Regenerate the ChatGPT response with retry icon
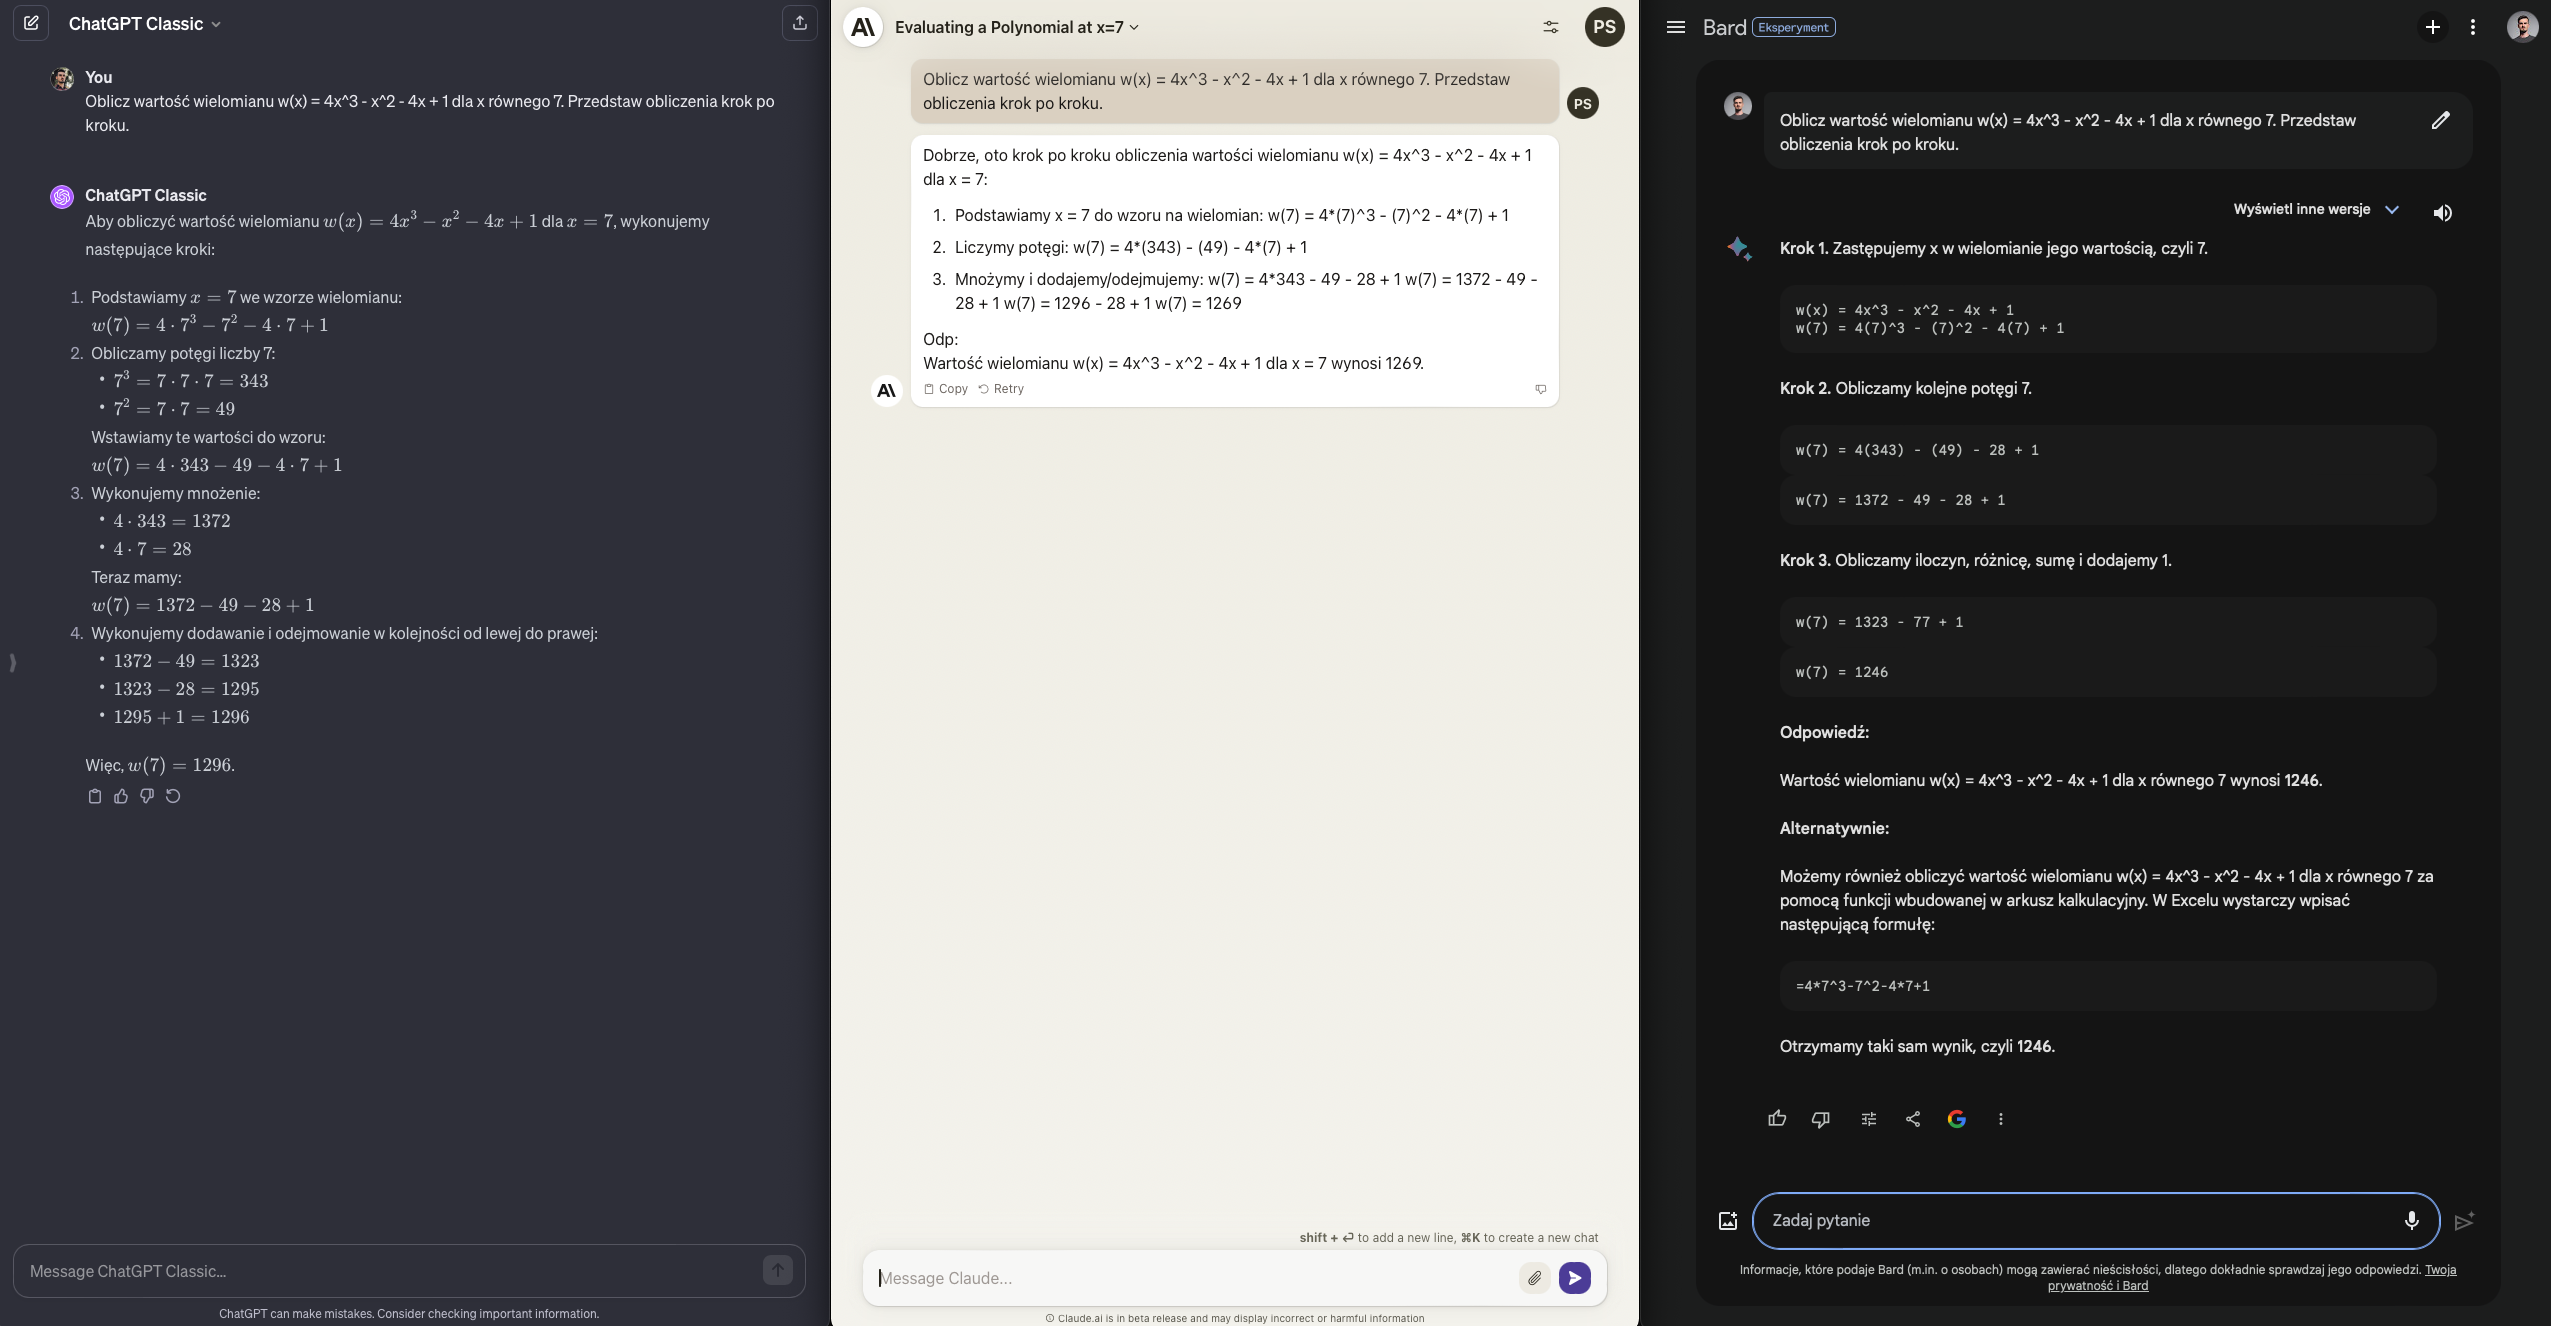Viewport: 2551px width, 1326px height. click(x=173, y=796)
